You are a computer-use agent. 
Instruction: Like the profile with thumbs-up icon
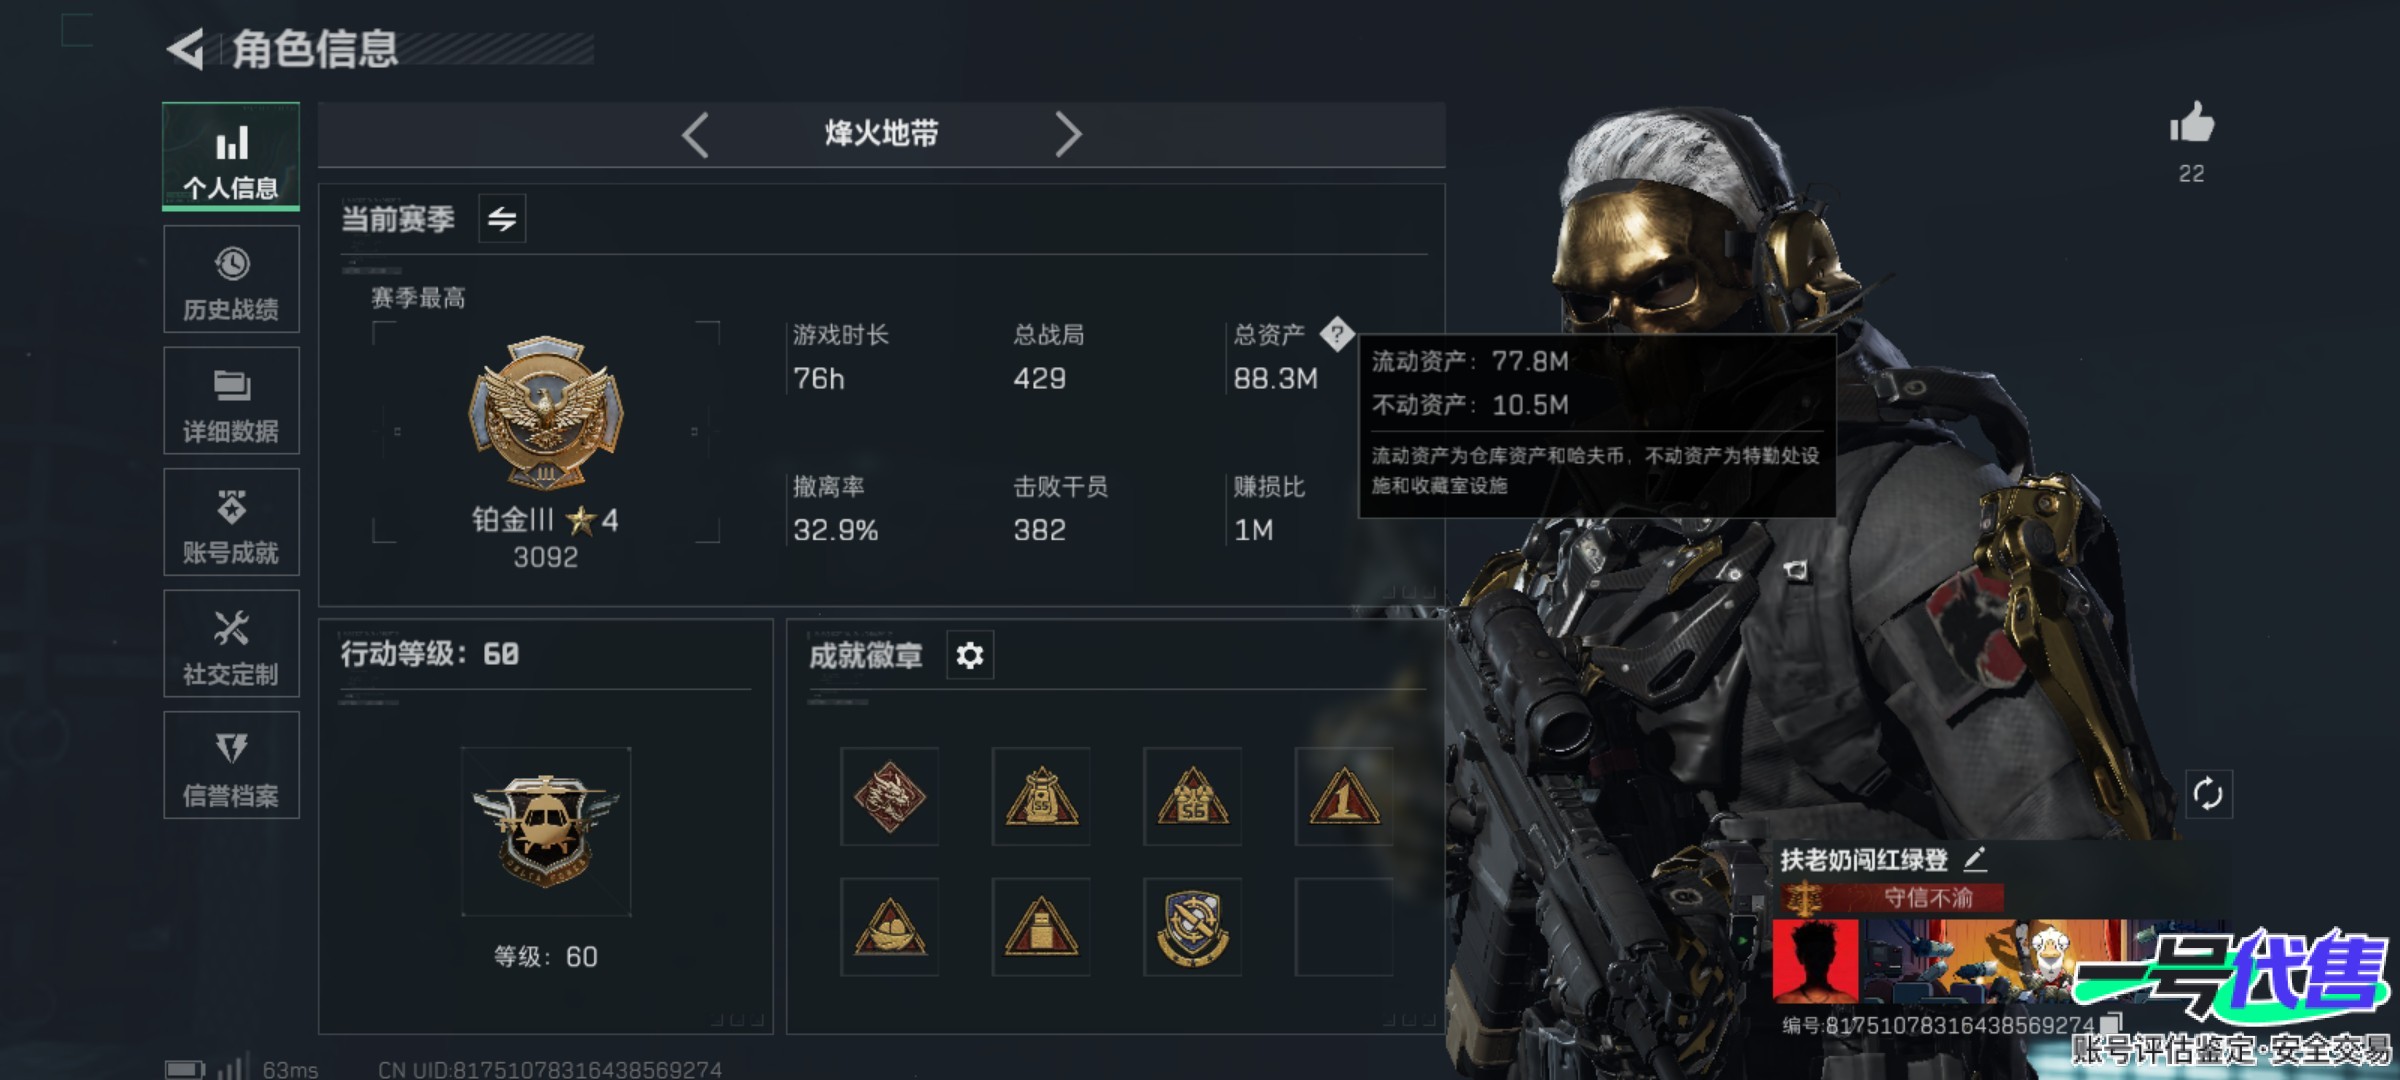point(2192,124)
